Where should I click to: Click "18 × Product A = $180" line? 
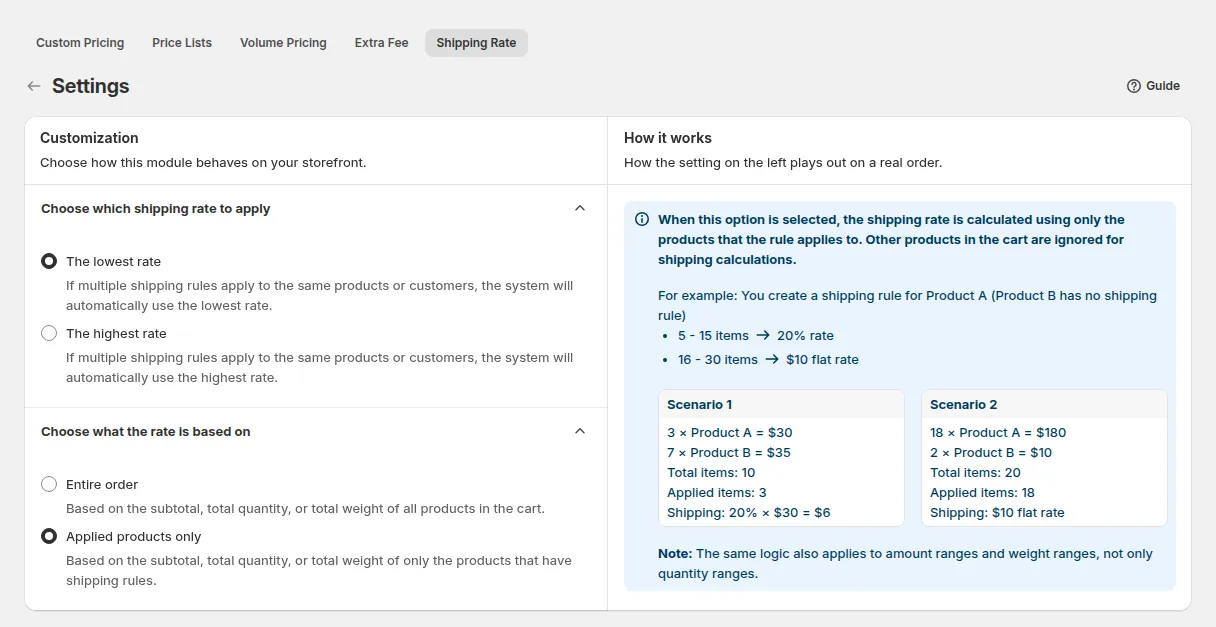pos(998,433)
